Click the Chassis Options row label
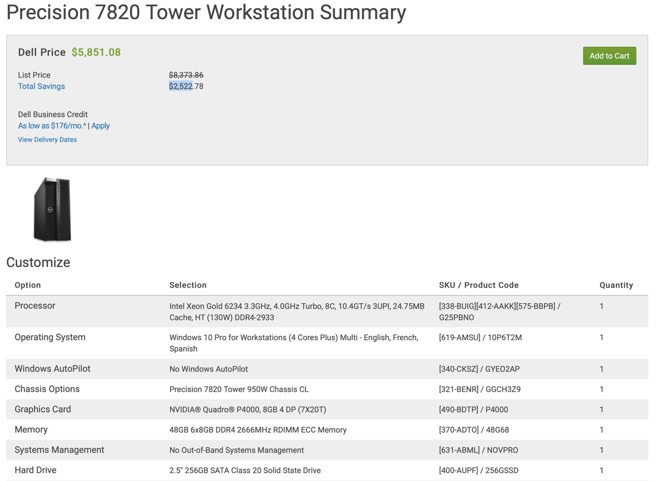Viewport: 660px width, 481px height. (x=47, y=389)
